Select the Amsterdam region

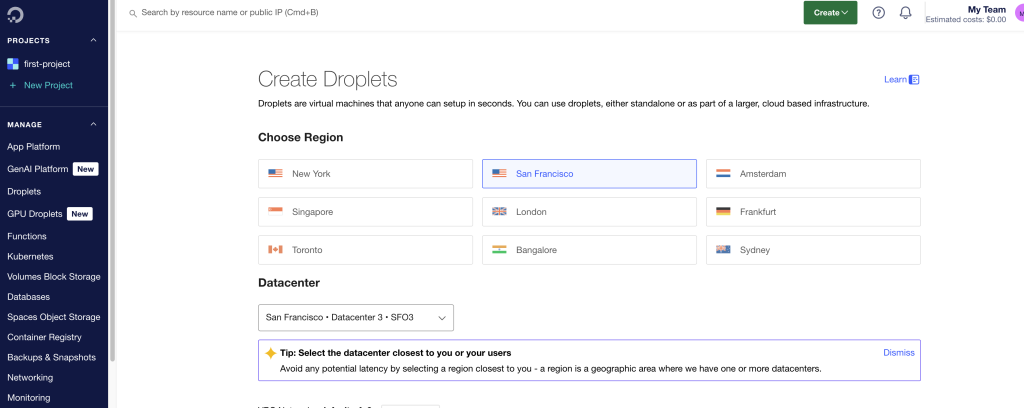point(813,174)
